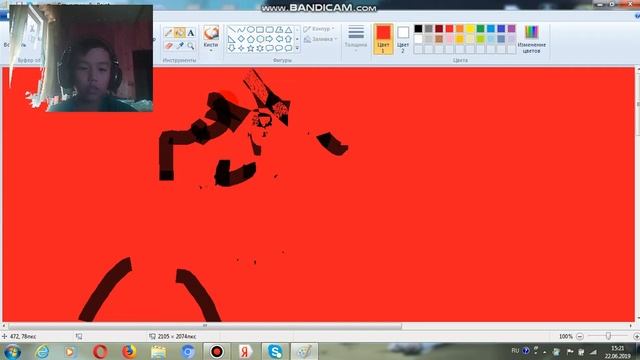Click the 100% zoom level text
This screenshot has width=640, height=360.
click(565, 336)
